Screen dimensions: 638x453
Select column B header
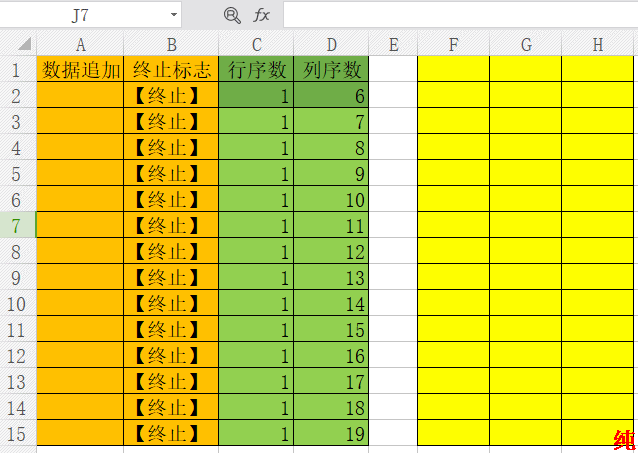tap(171, 44)
